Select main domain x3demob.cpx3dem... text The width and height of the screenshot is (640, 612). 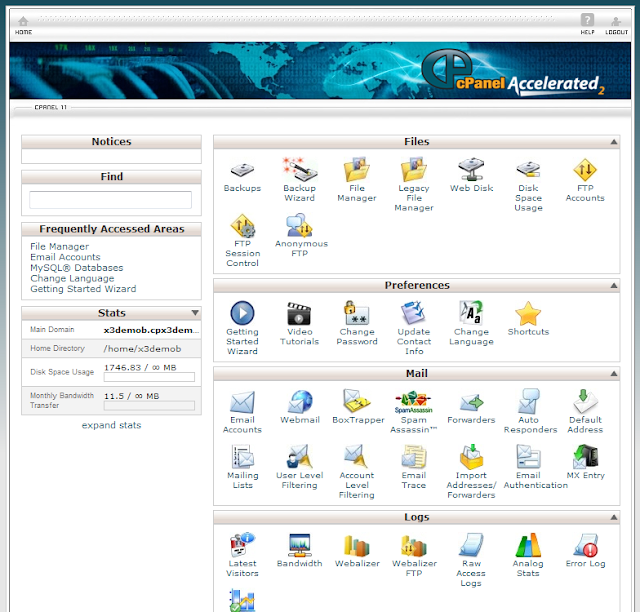coord(151,330)
